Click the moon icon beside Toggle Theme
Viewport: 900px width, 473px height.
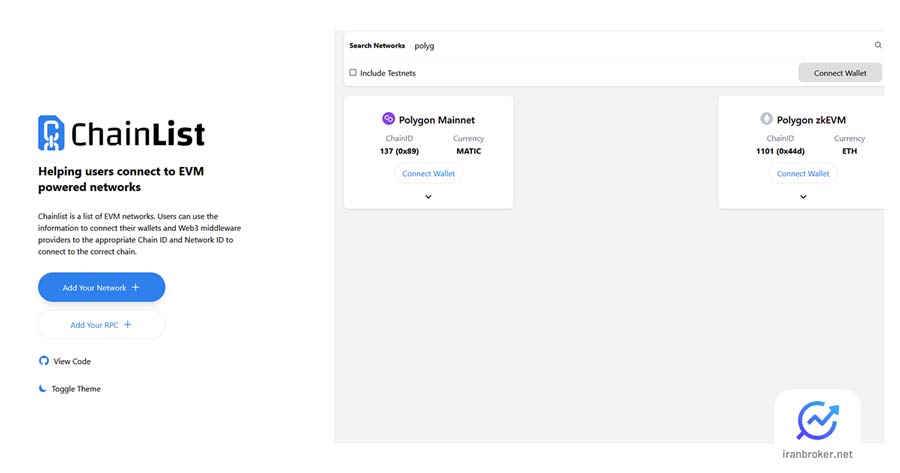tap(42, 388)
